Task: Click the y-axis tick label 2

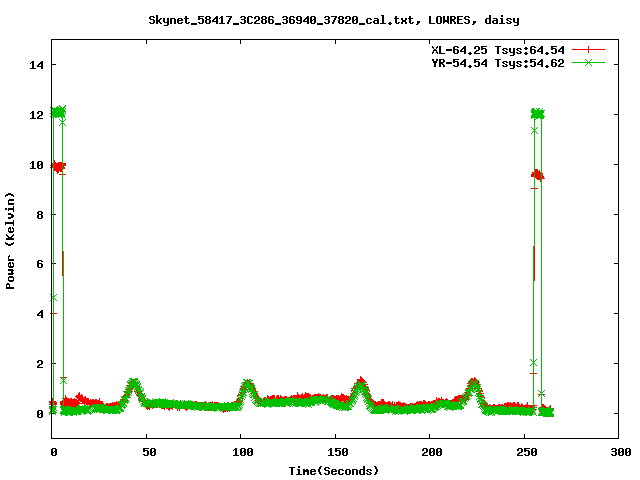Action: coord(40,364)
